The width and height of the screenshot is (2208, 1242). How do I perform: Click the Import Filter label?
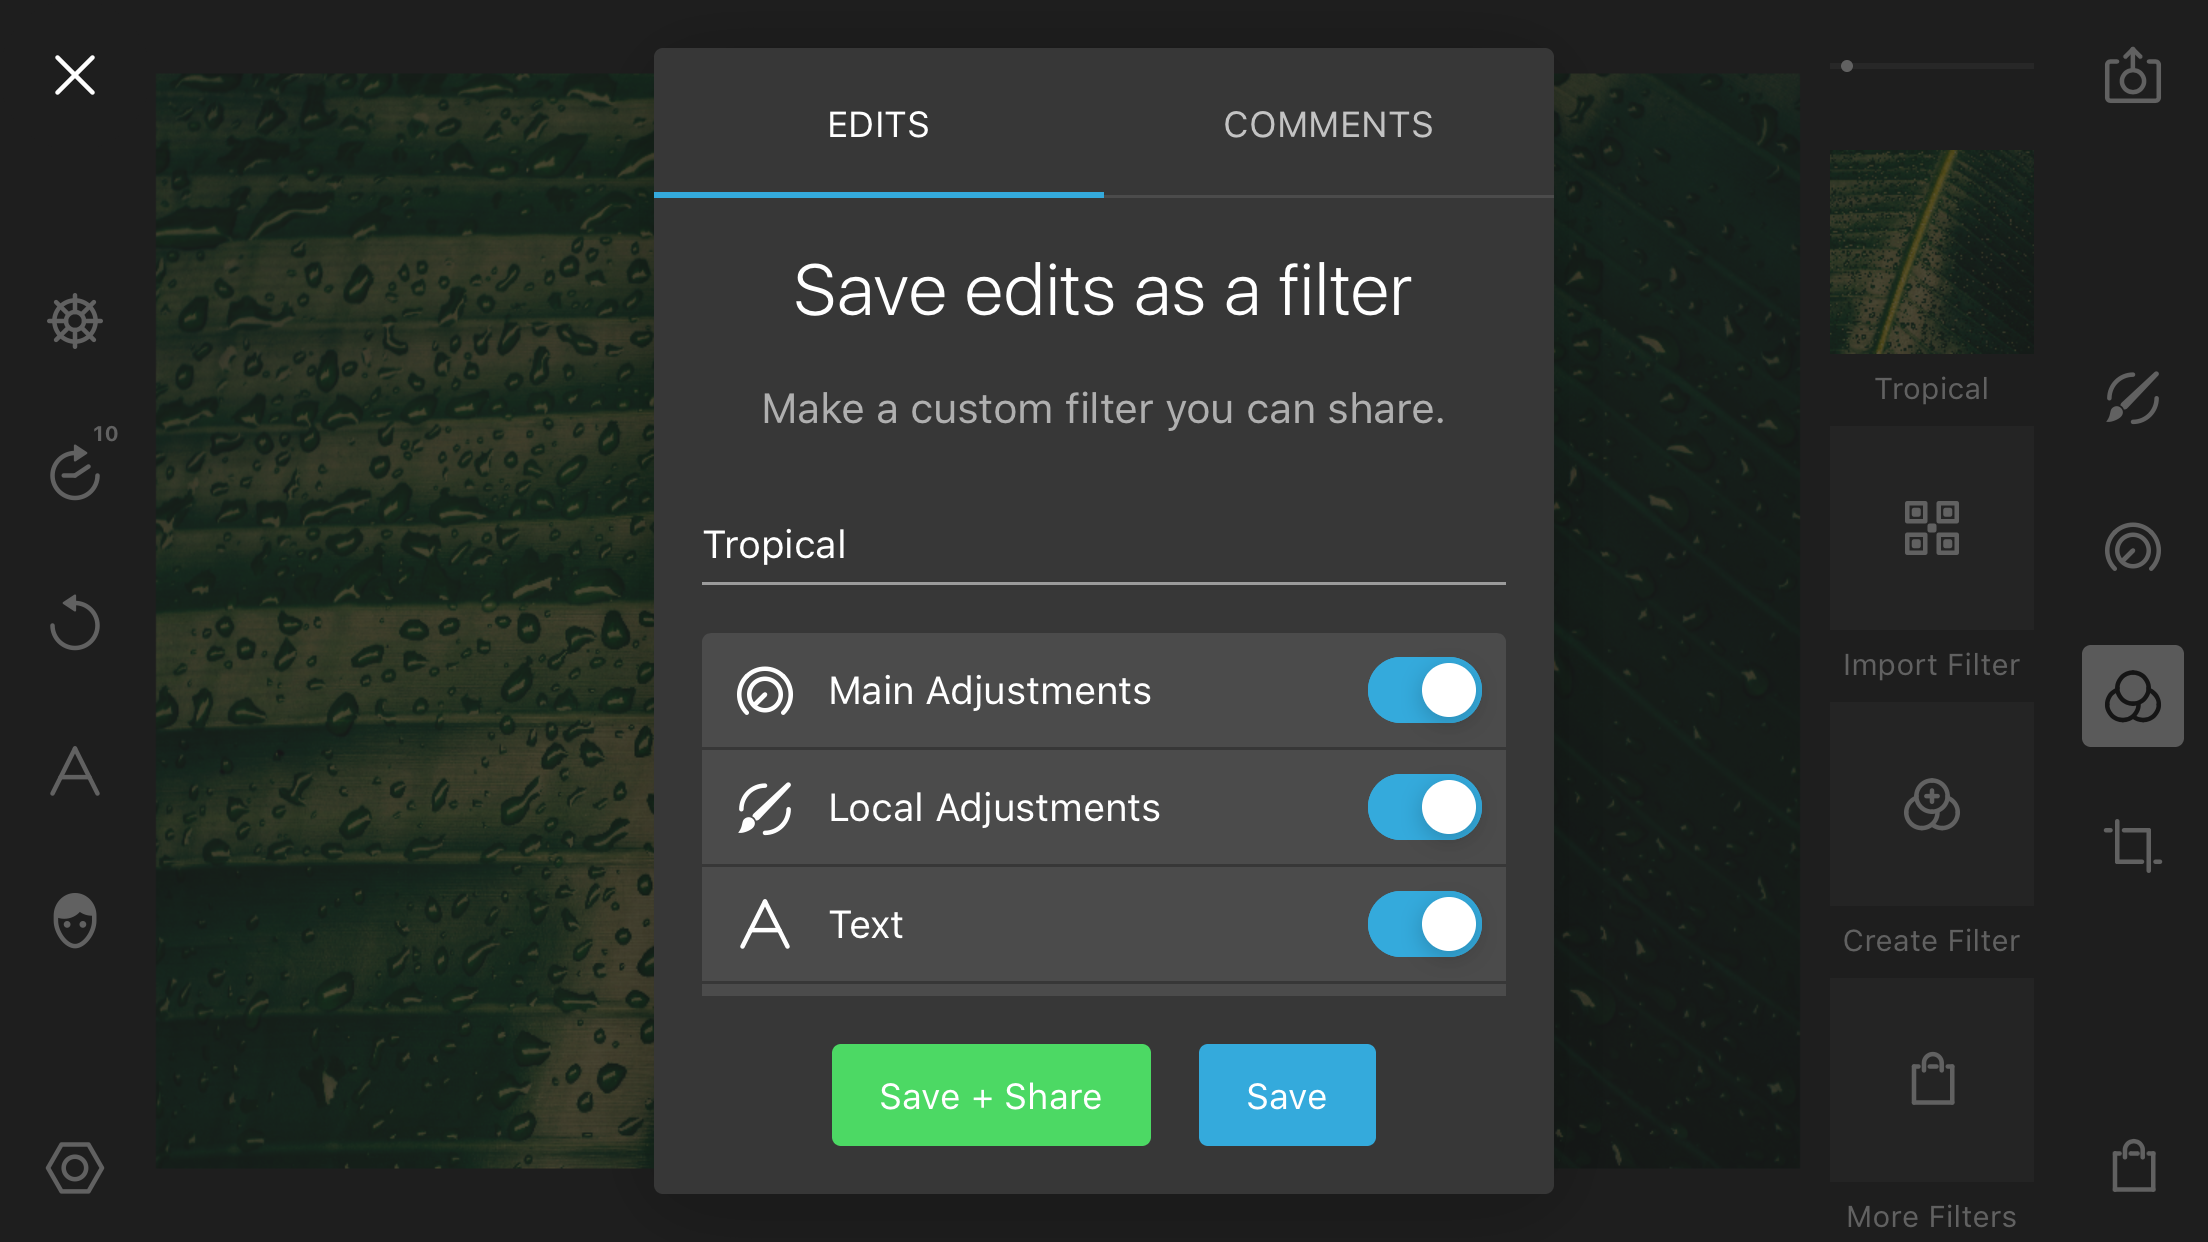coord(1932,665)
